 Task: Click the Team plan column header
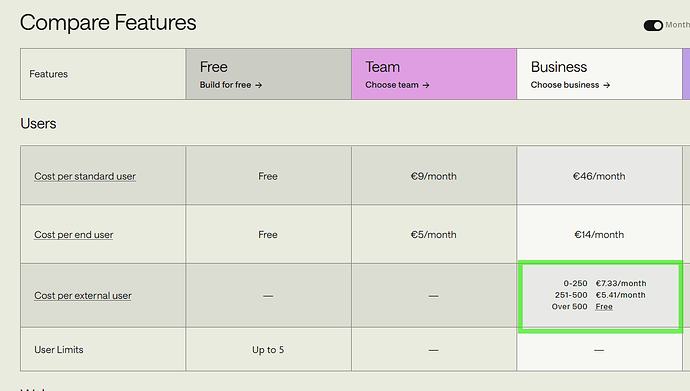[x=434, y=74]
